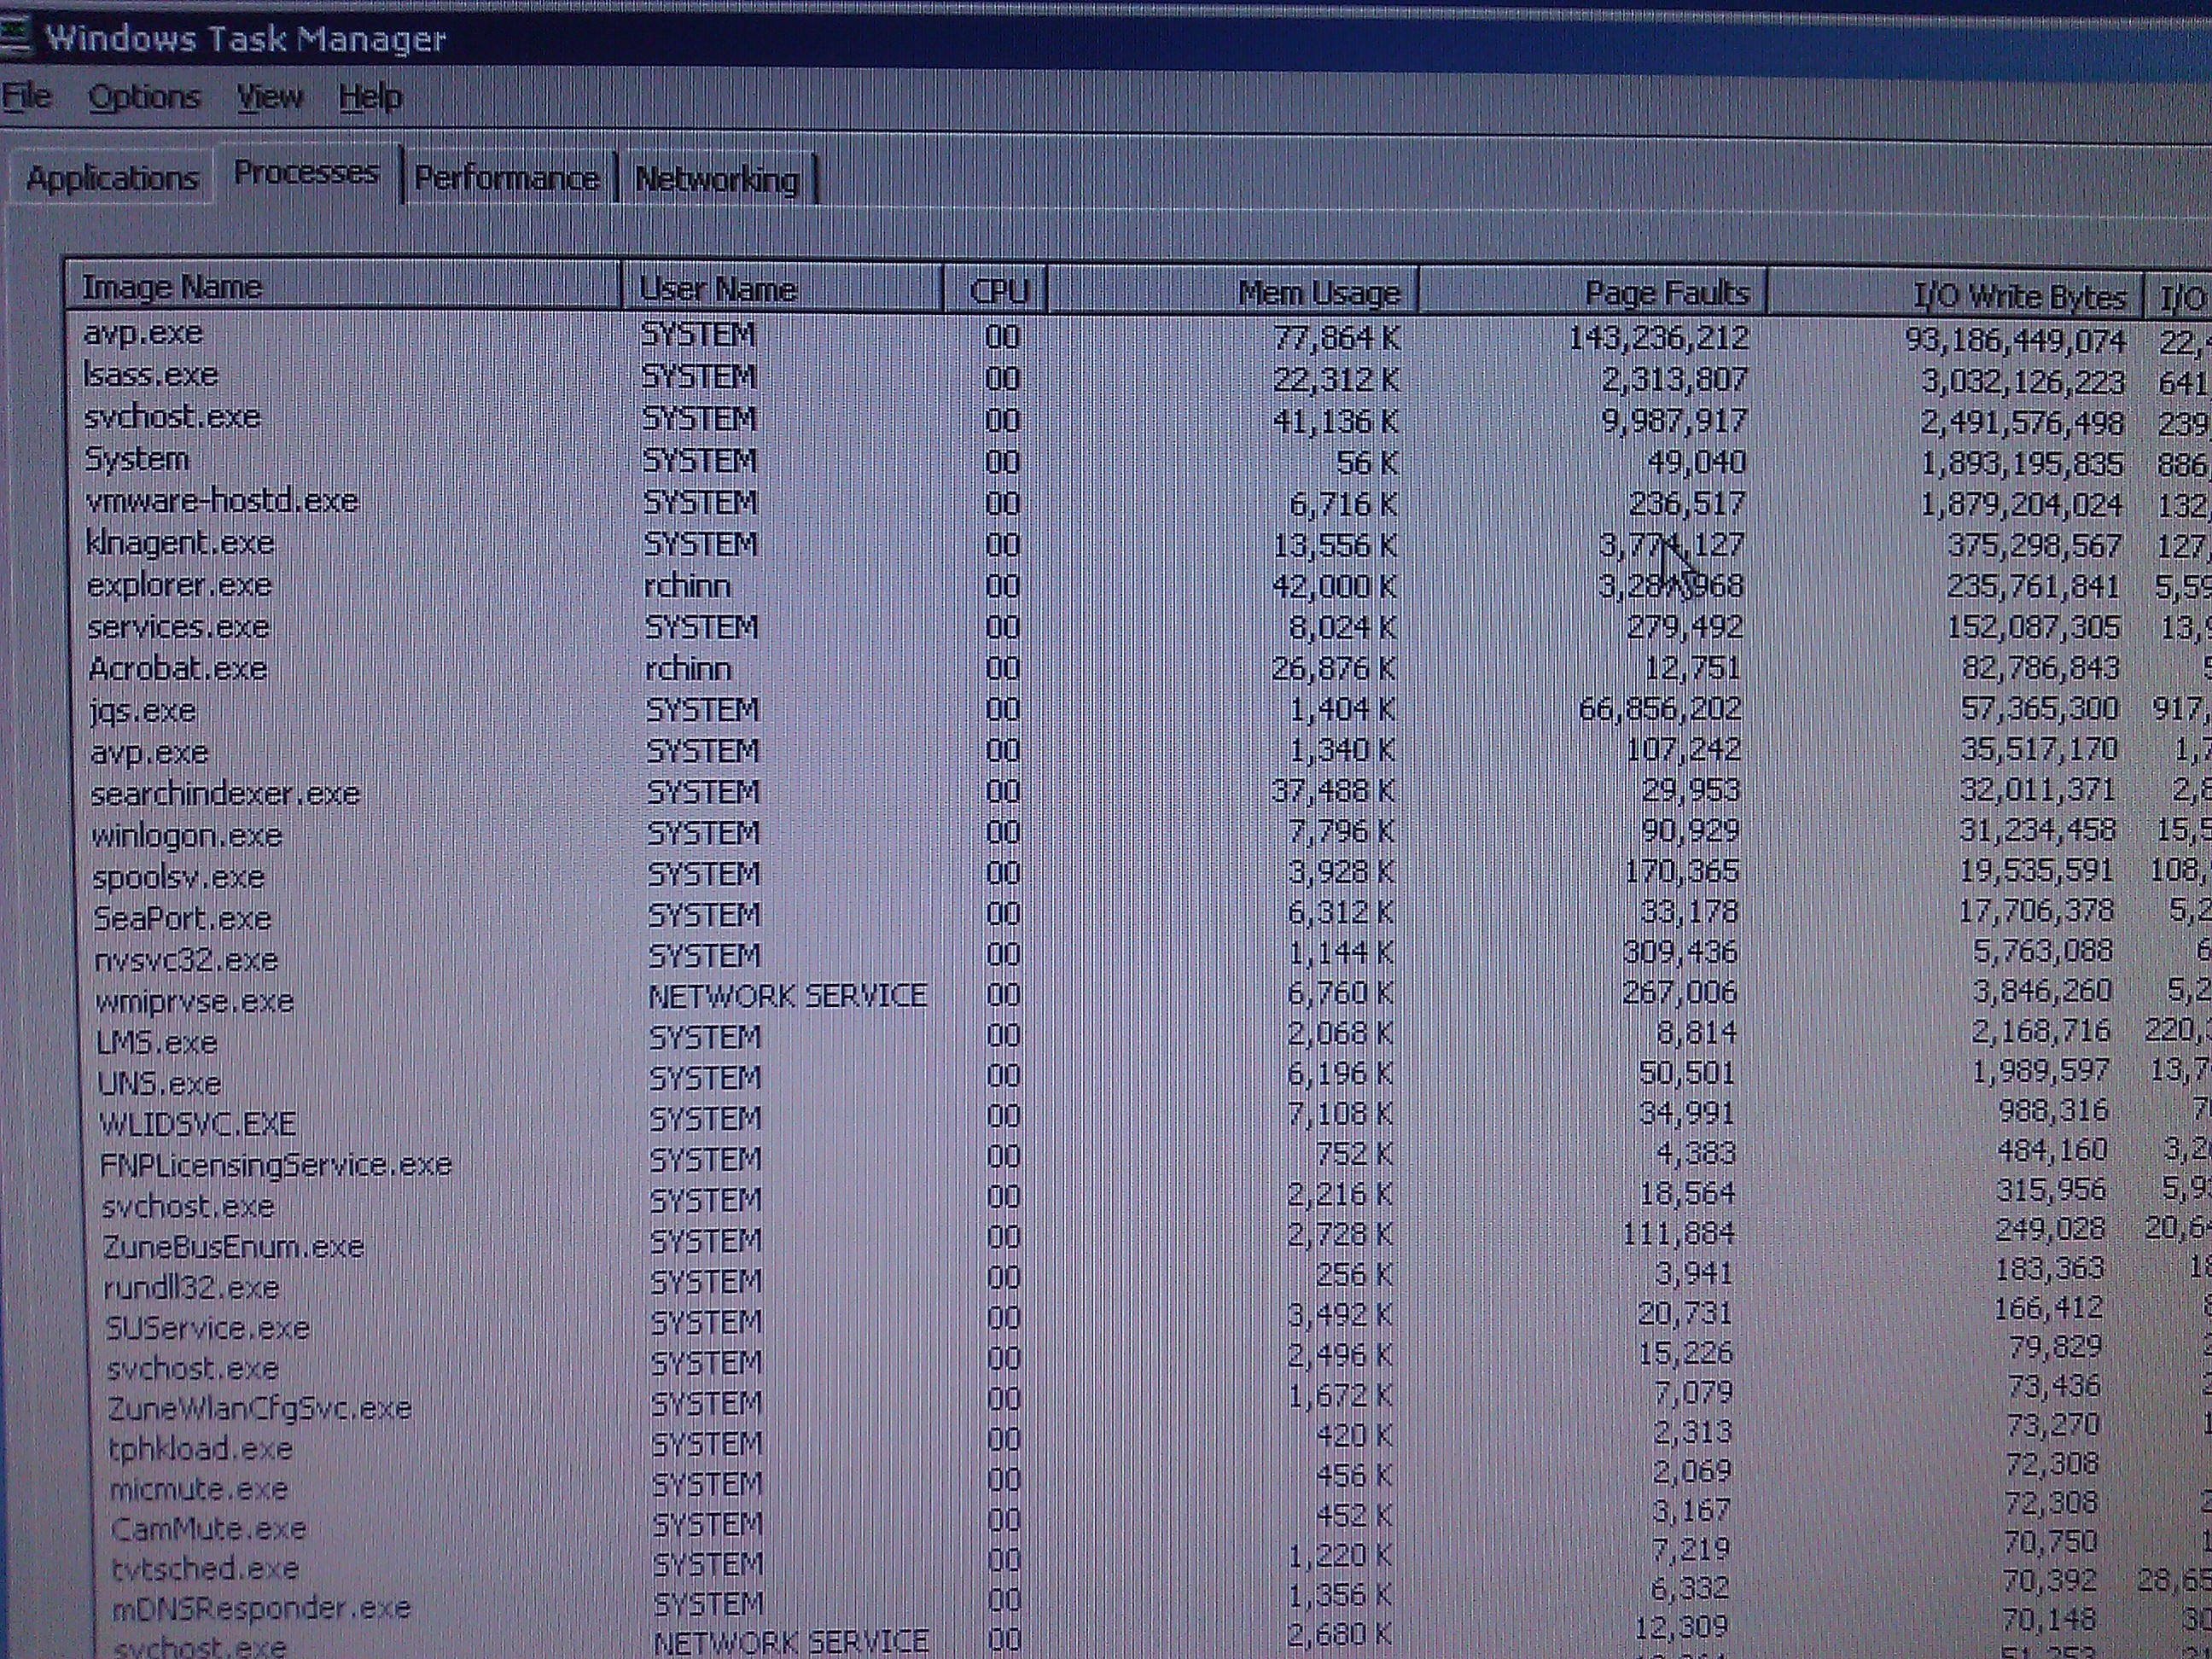
Task: Open the File menu
Action: pos(26,96)
